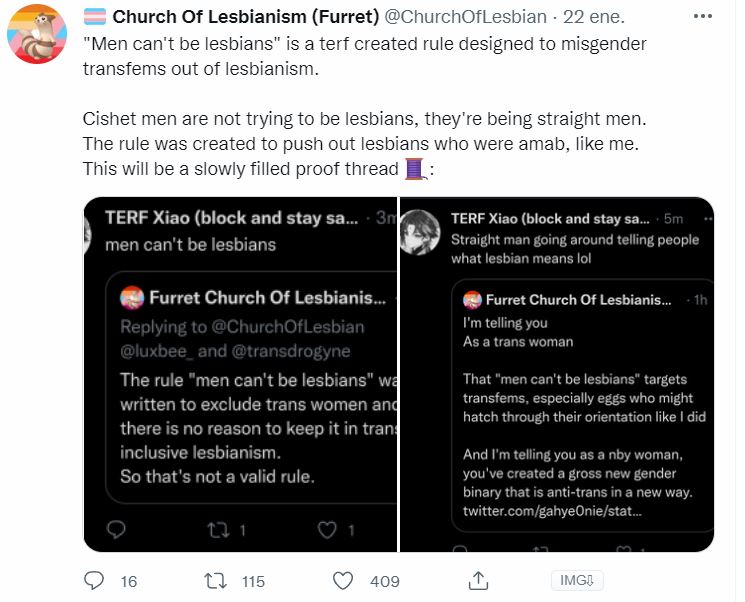This screenshot has width=745, height=602.
Task: Click the thread spool emoji
Action: pos(415,169)
